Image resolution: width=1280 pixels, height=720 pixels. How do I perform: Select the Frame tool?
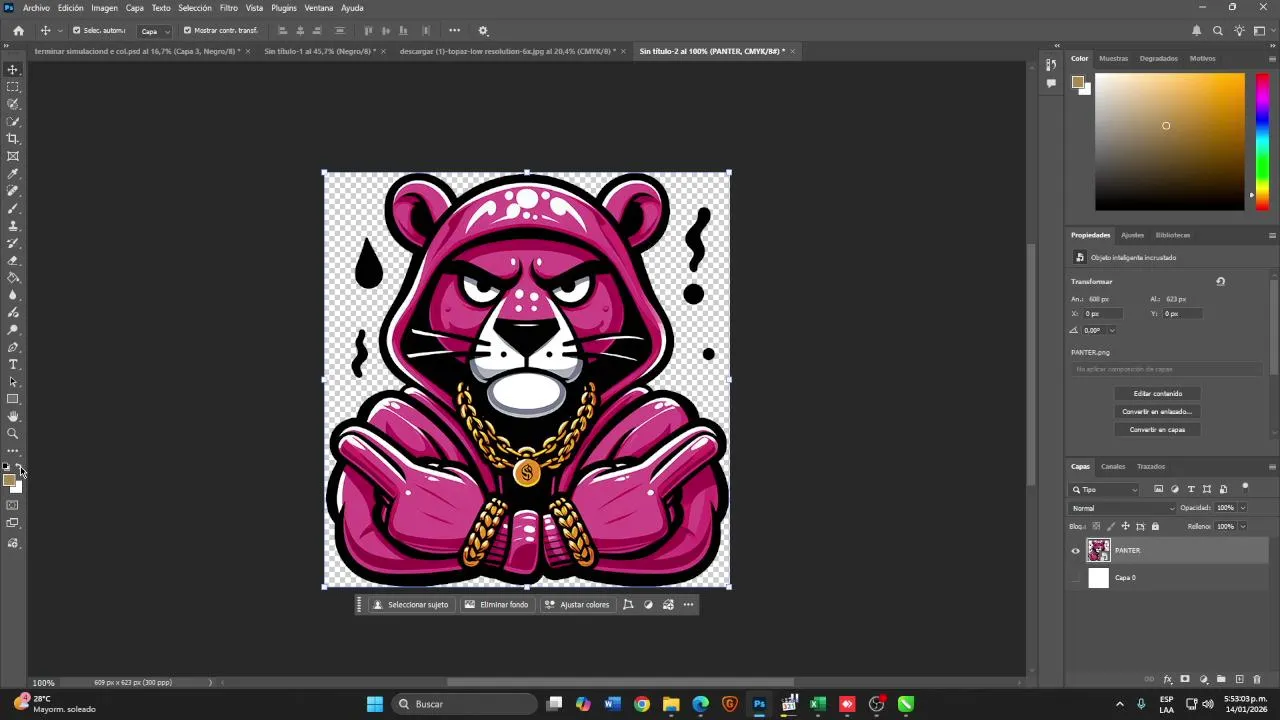click(x=13, y=156)
